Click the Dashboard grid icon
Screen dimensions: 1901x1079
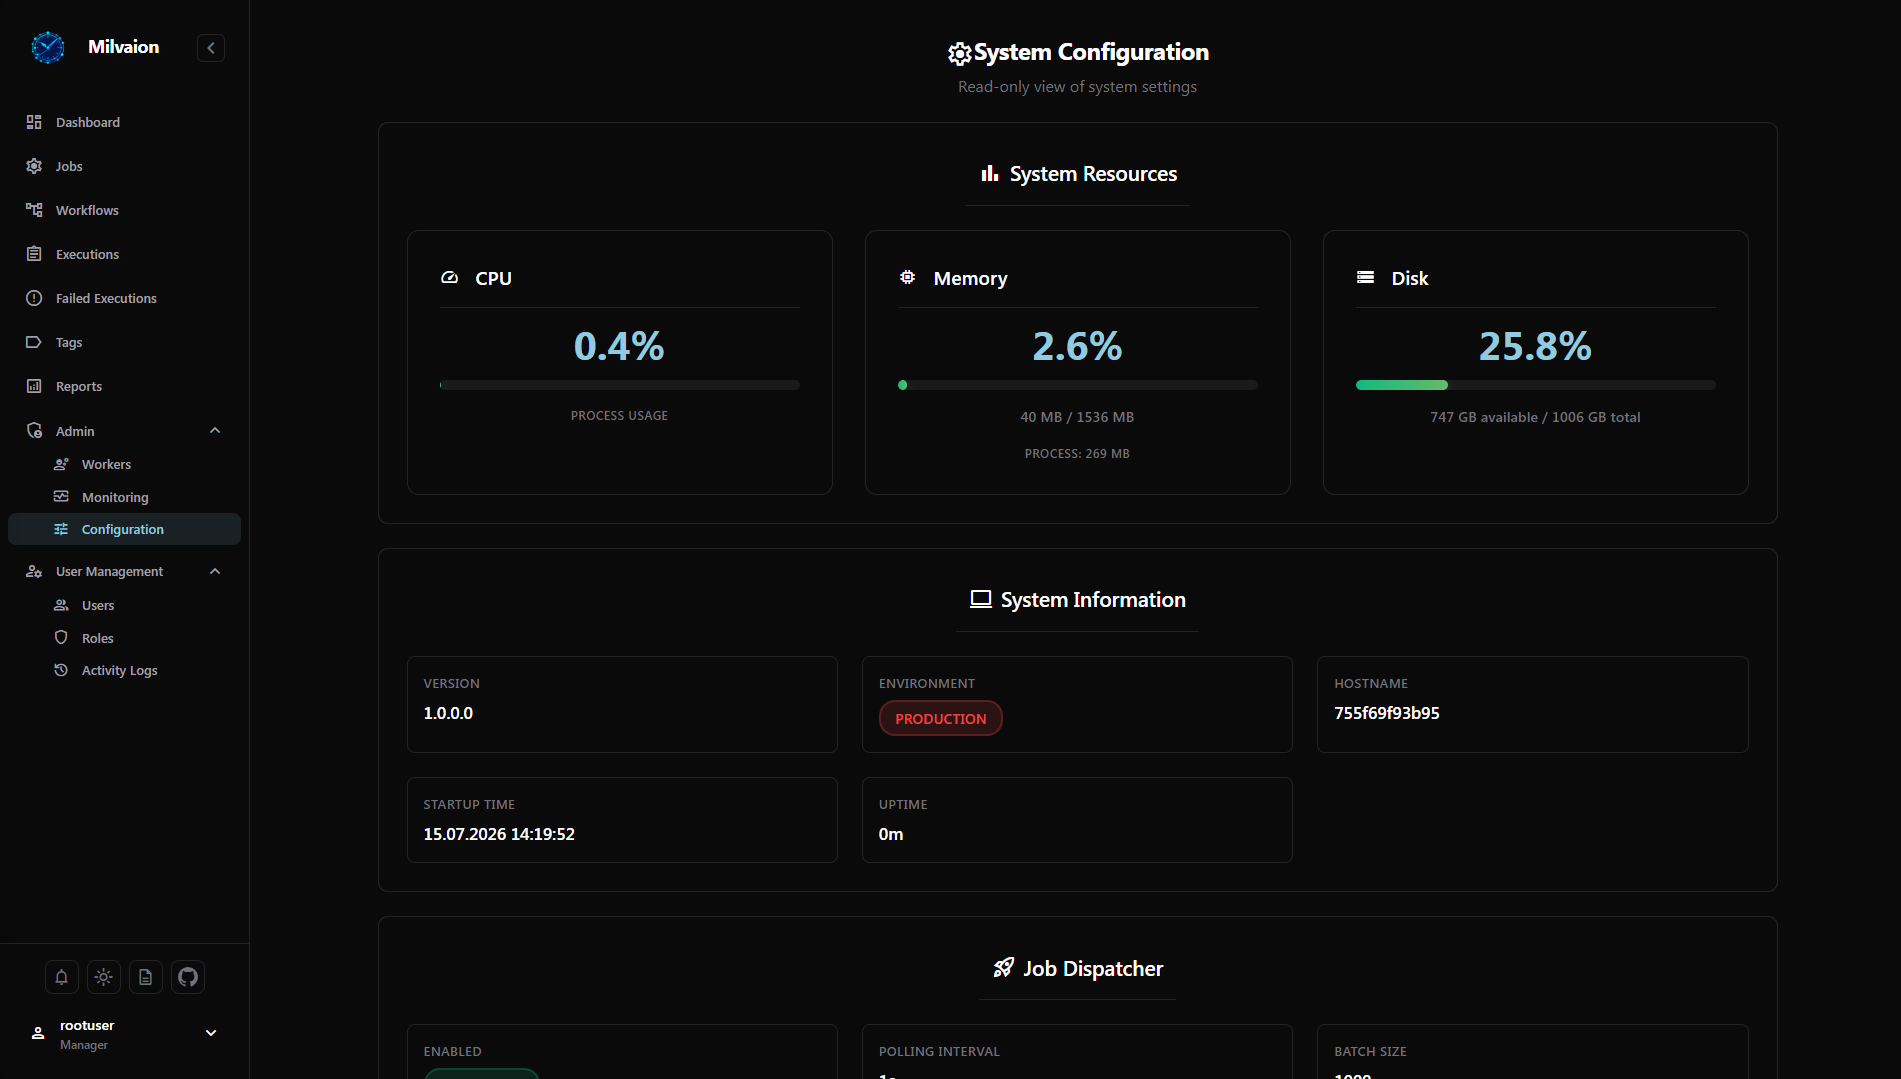pos(34,122)
